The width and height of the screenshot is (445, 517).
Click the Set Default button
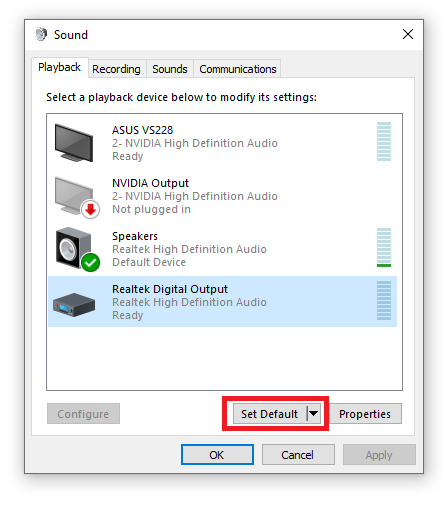[x=270, y=414]
